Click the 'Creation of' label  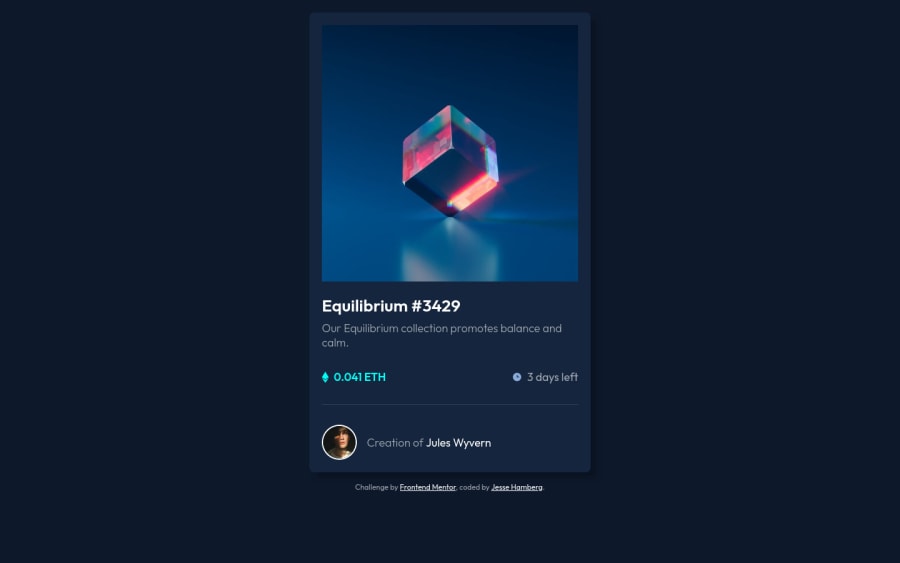click(395, 443)
